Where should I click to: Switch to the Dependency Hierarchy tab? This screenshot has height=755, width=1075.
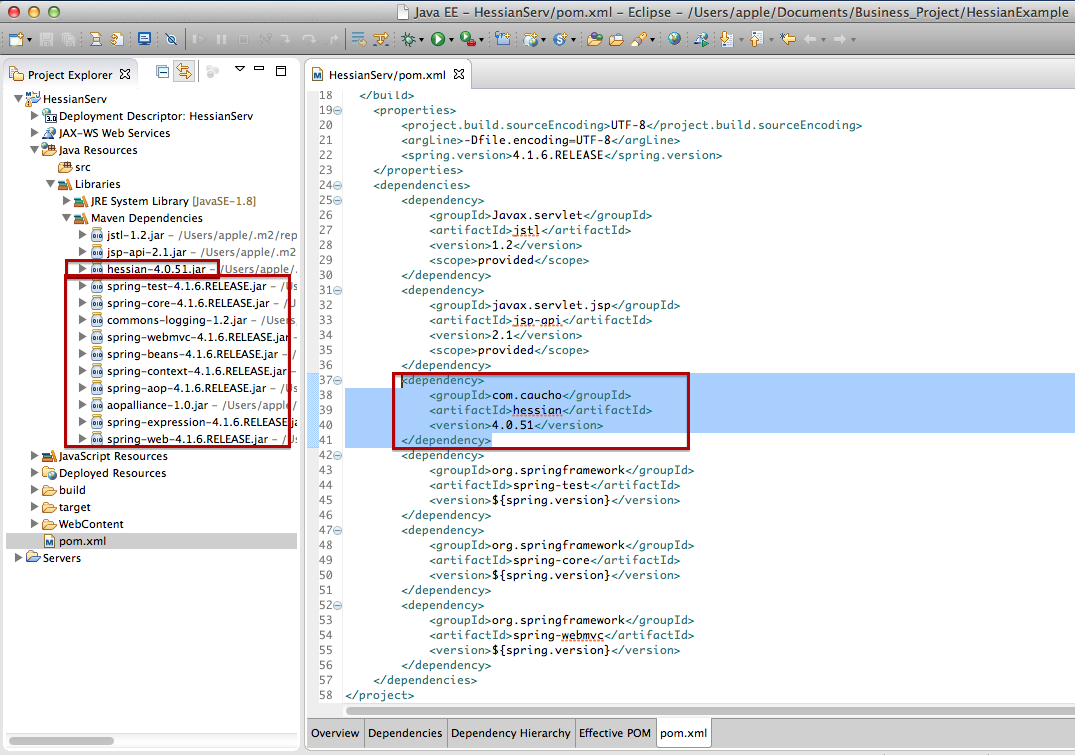click(511, 733)
